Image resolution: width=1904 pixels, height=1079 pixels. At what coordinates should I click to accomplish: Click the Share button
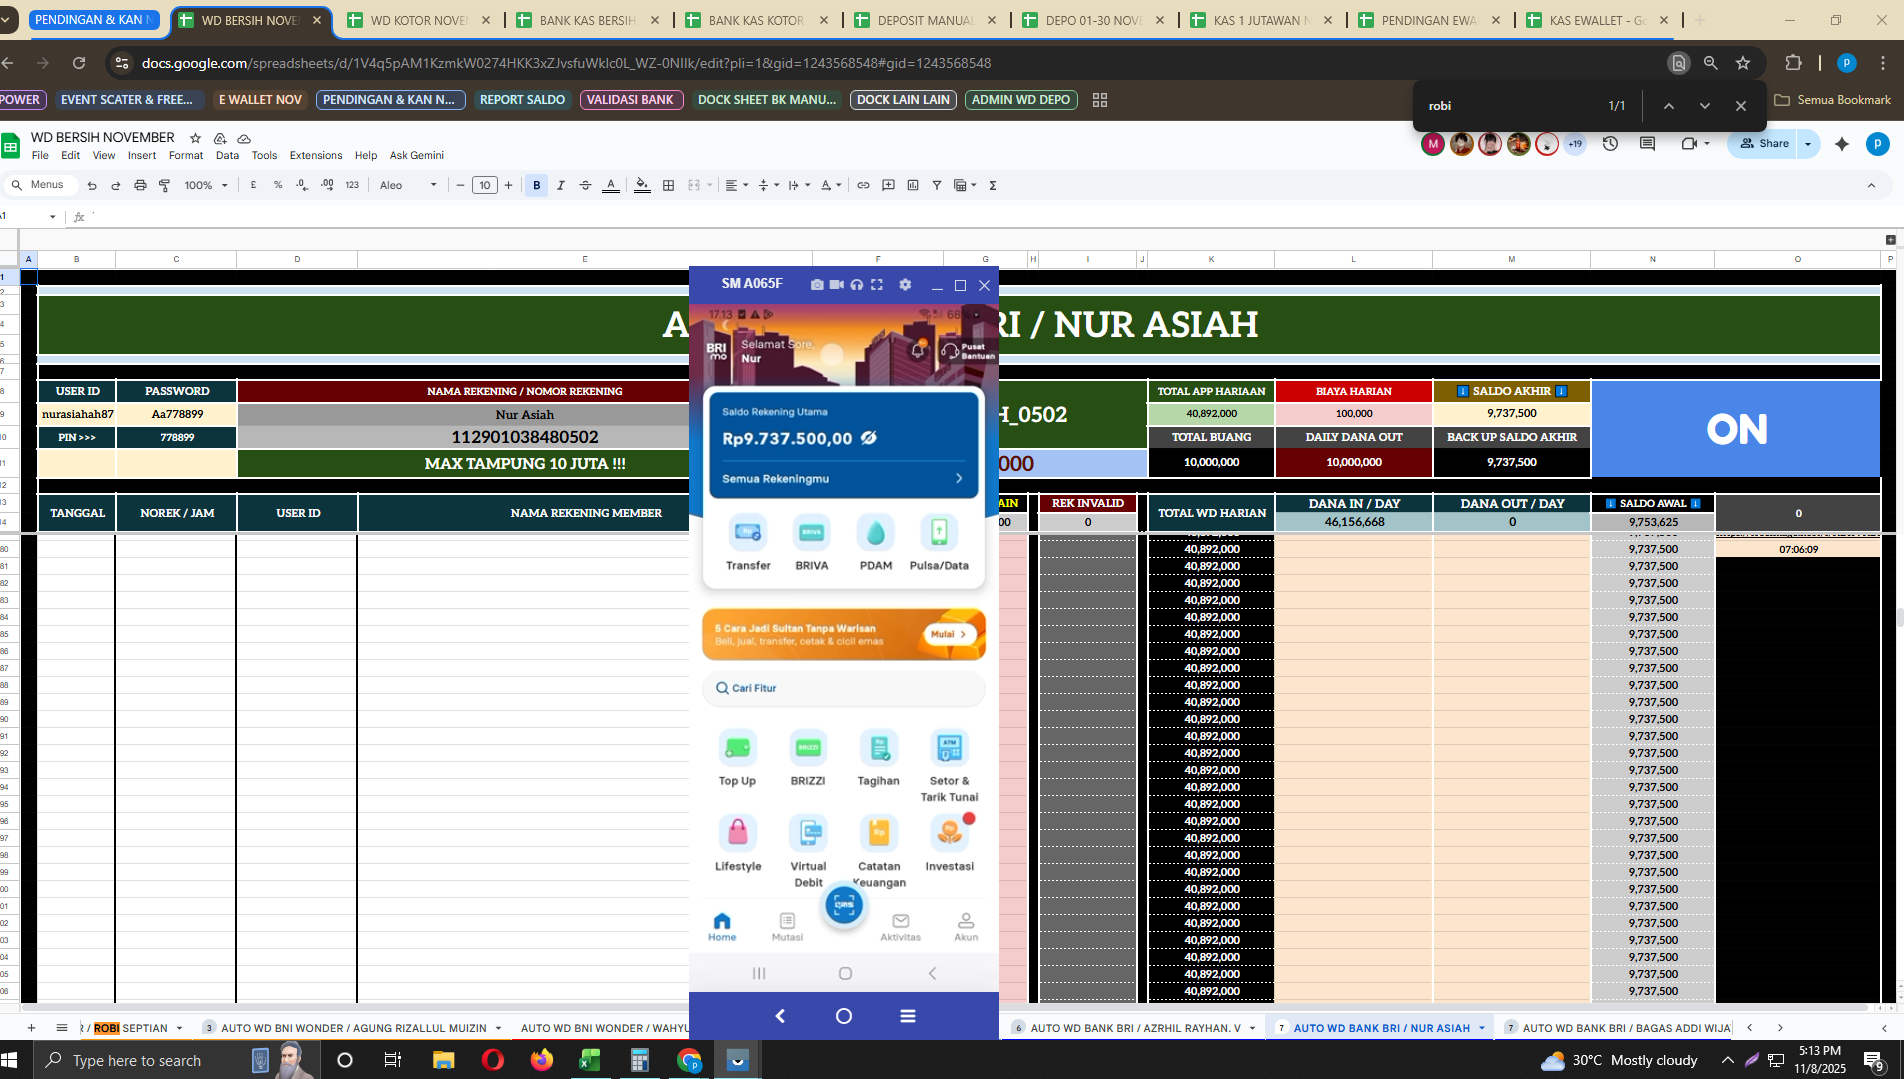(x=1764, y=144)
